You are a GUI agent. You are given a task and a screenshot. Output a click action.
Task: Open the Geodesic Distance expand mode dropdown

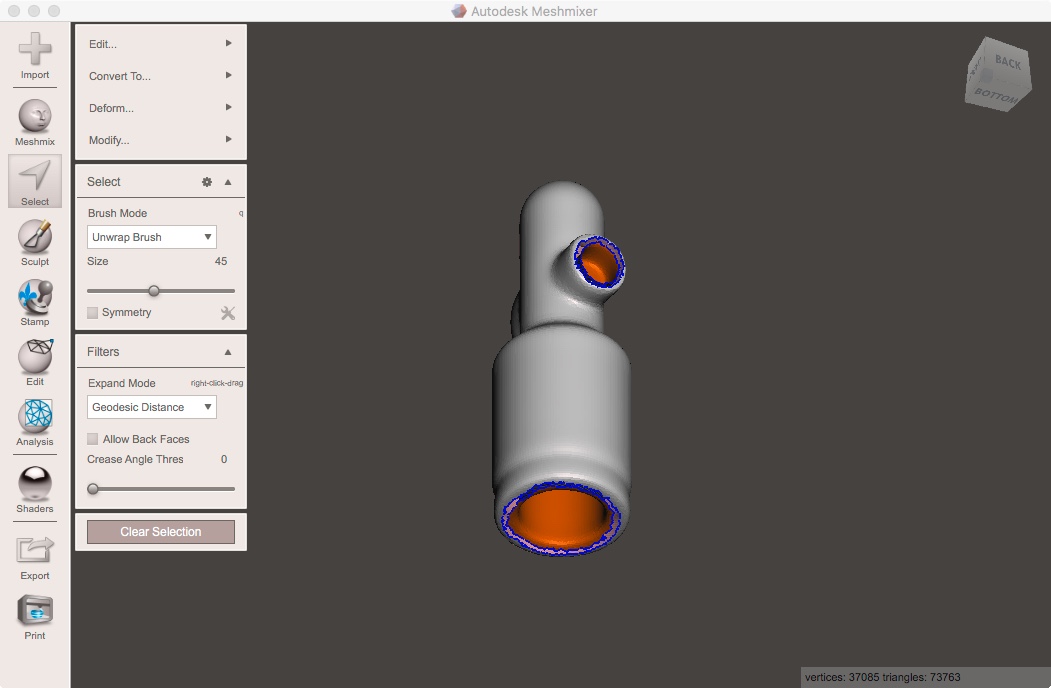pos(151,407)
